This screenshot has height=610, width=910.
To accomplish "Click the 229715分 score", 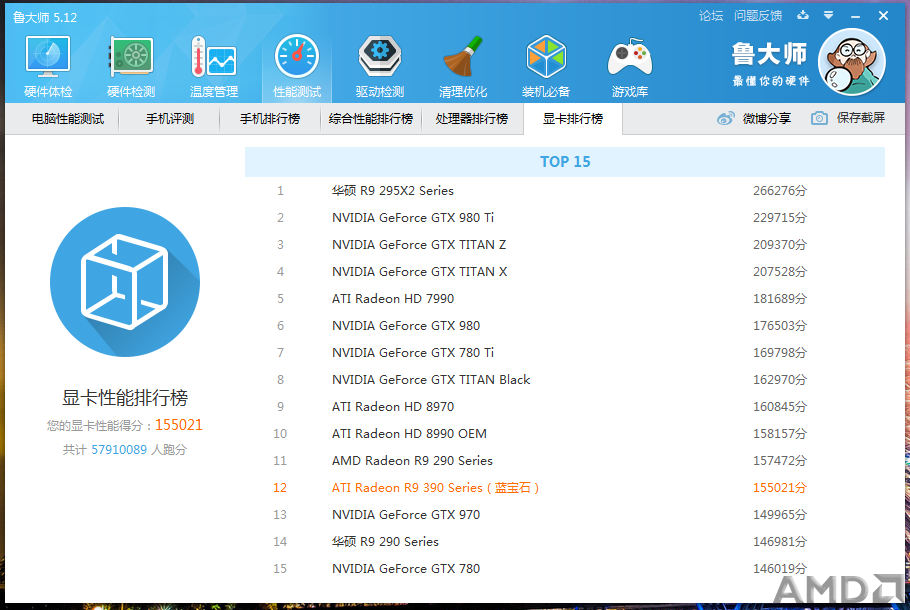I will (779, 218).
